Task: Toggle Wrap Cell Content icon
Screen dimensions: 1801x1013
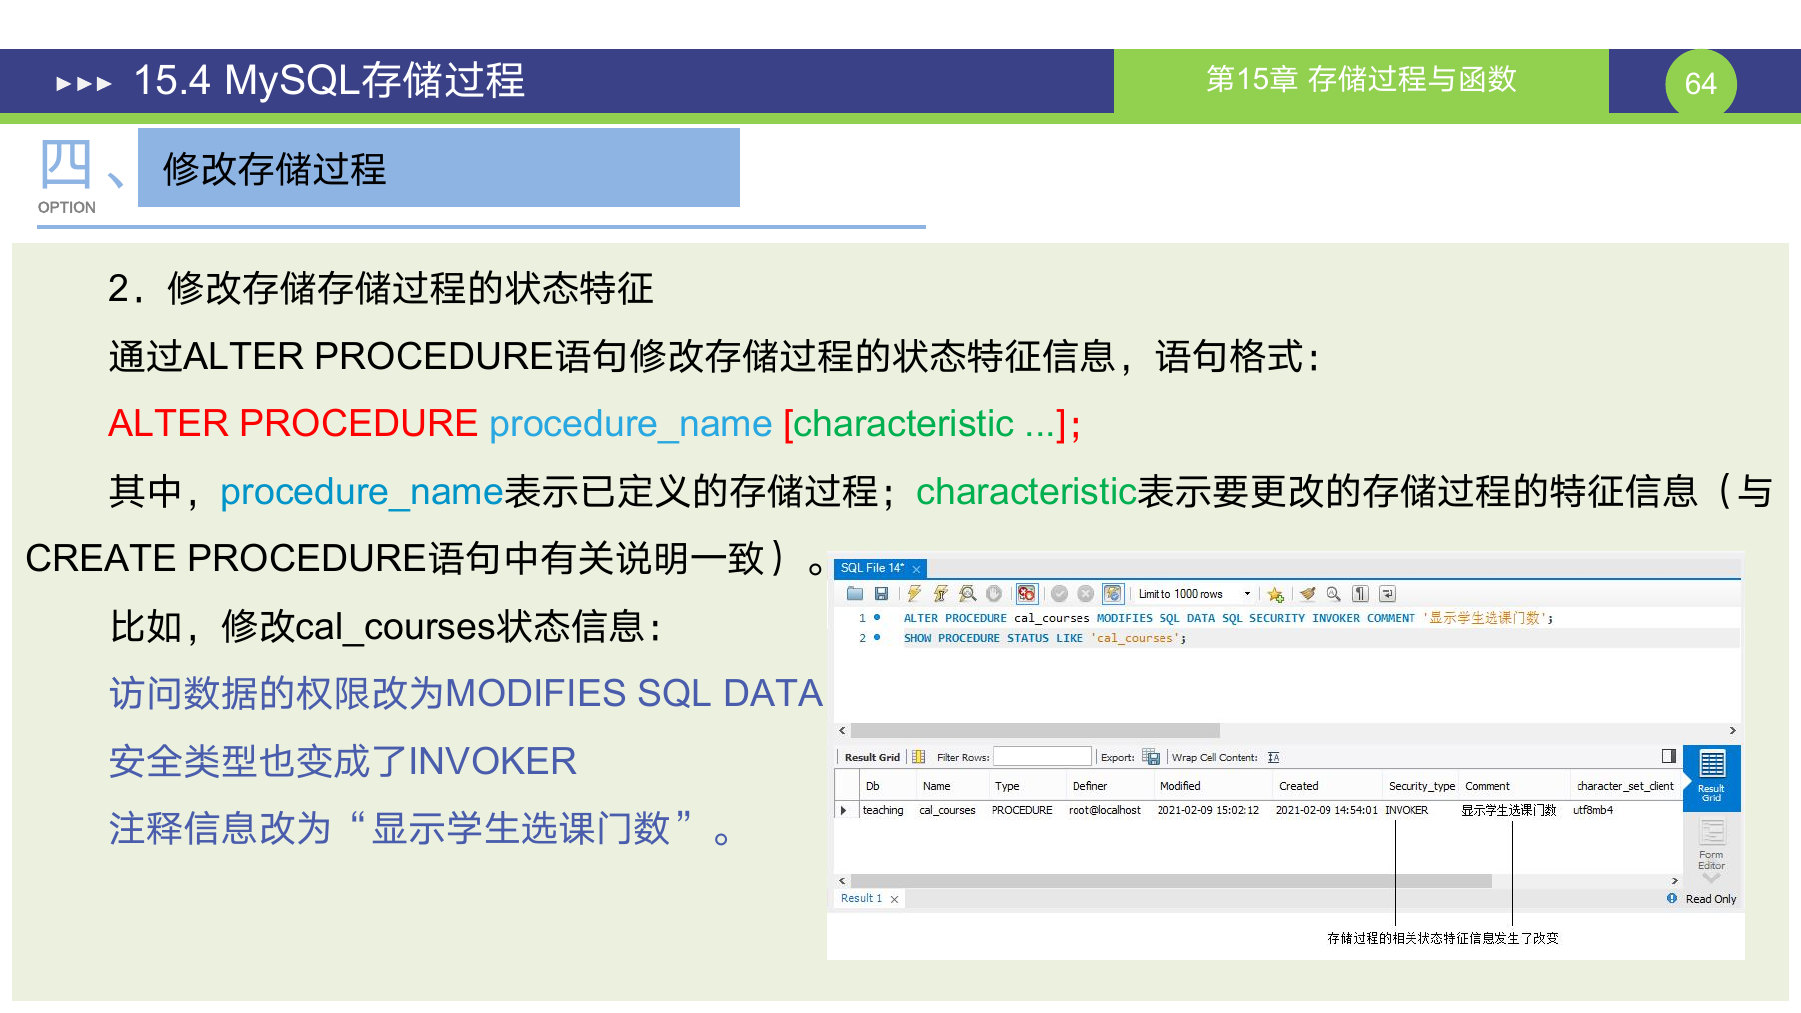Action: pyautogui.click(x=1273, y=757)
